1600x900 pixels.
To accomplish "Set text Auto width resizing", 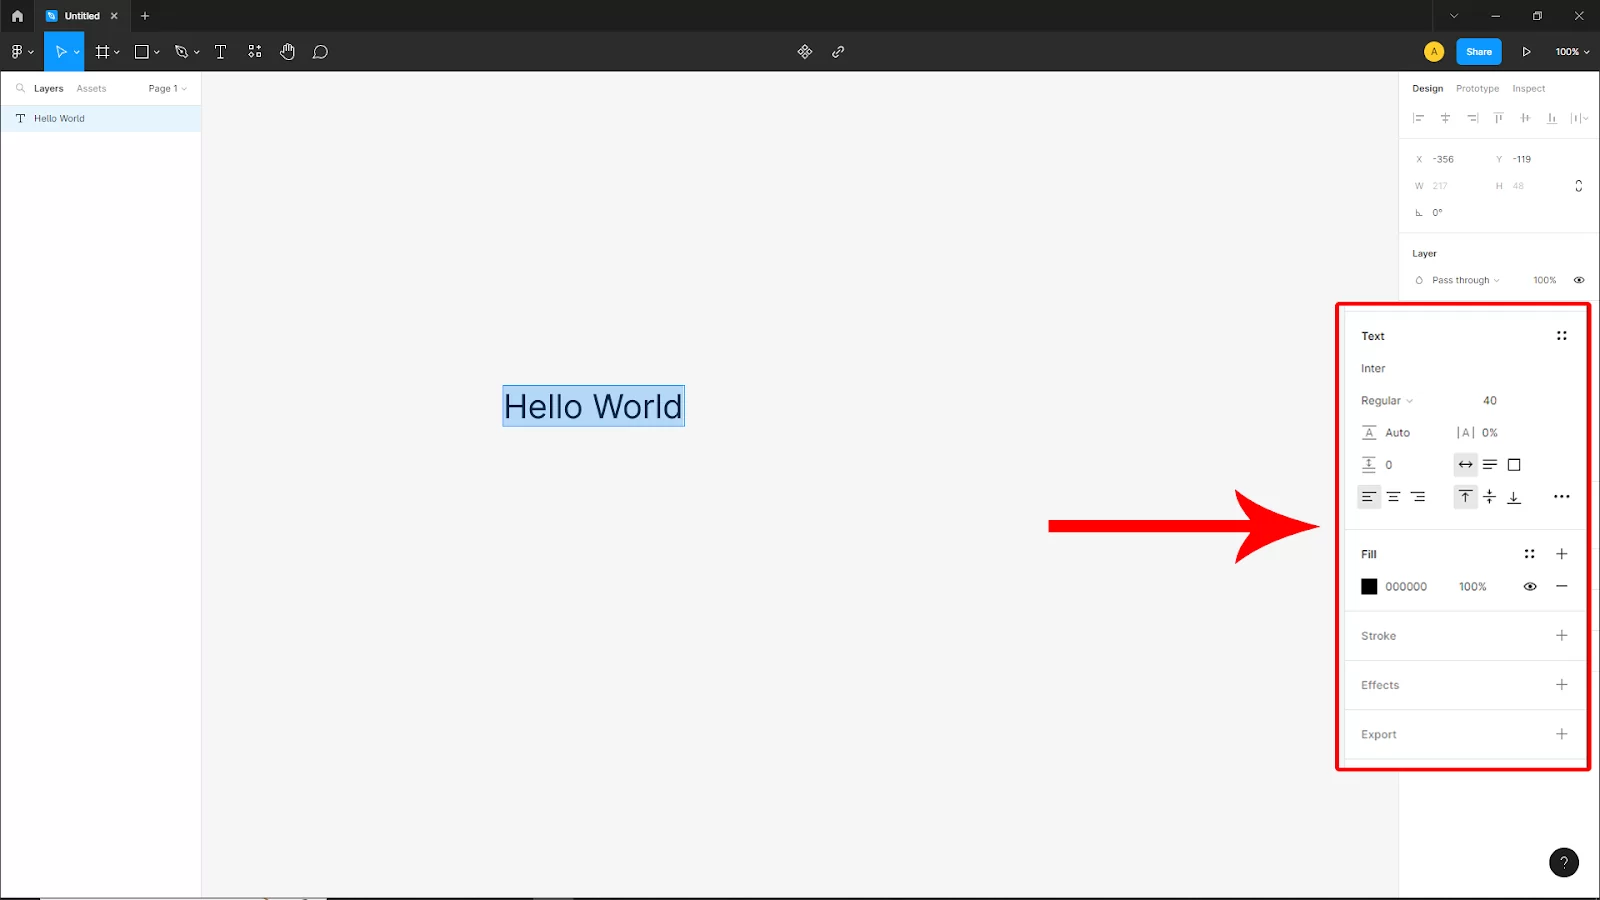I will (x=1465, y=465).
